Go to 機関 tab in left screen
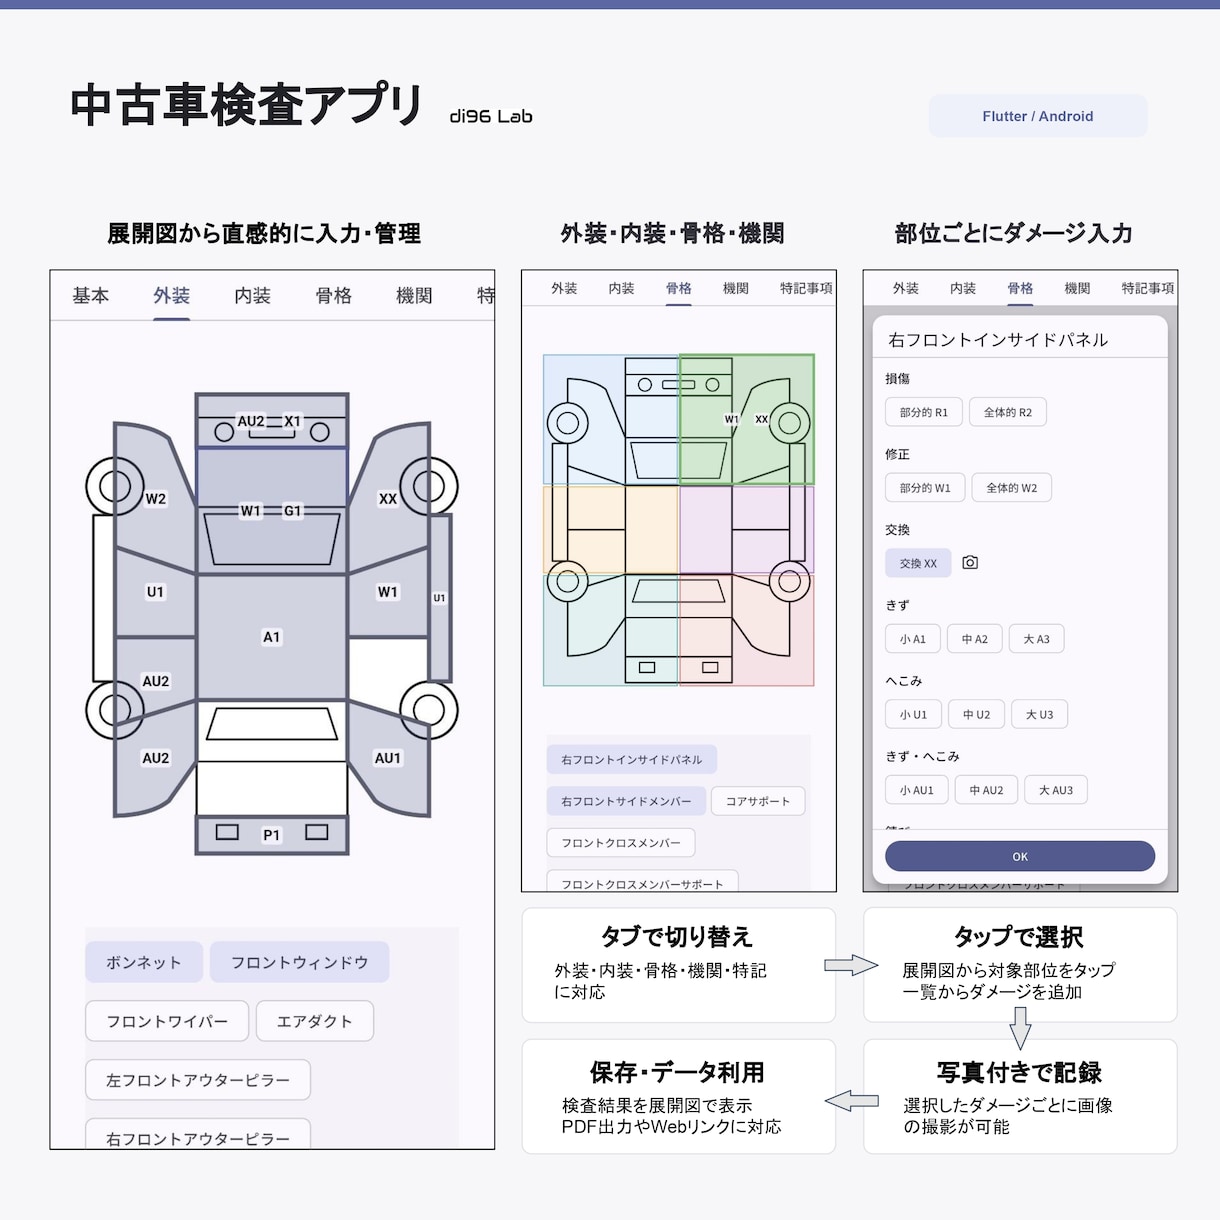The height and width of the screenshot is (1220, 1220). 414,296
